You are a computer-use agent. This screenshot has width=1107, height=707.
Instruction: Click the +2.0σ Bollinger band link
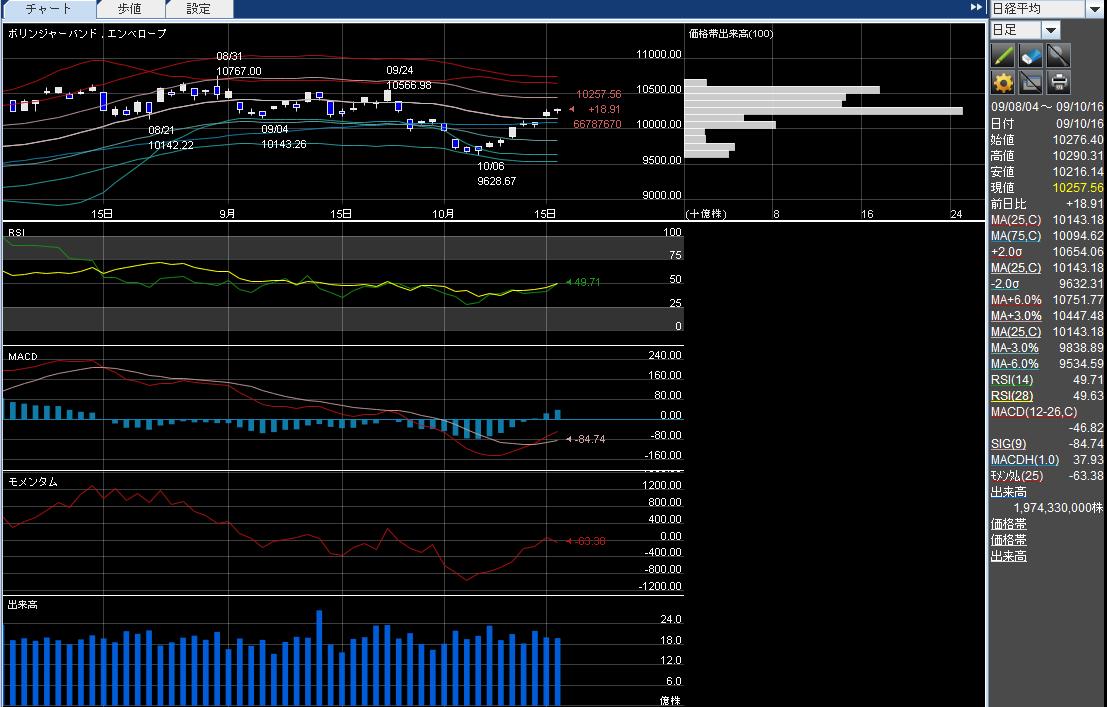(1005, 252)
